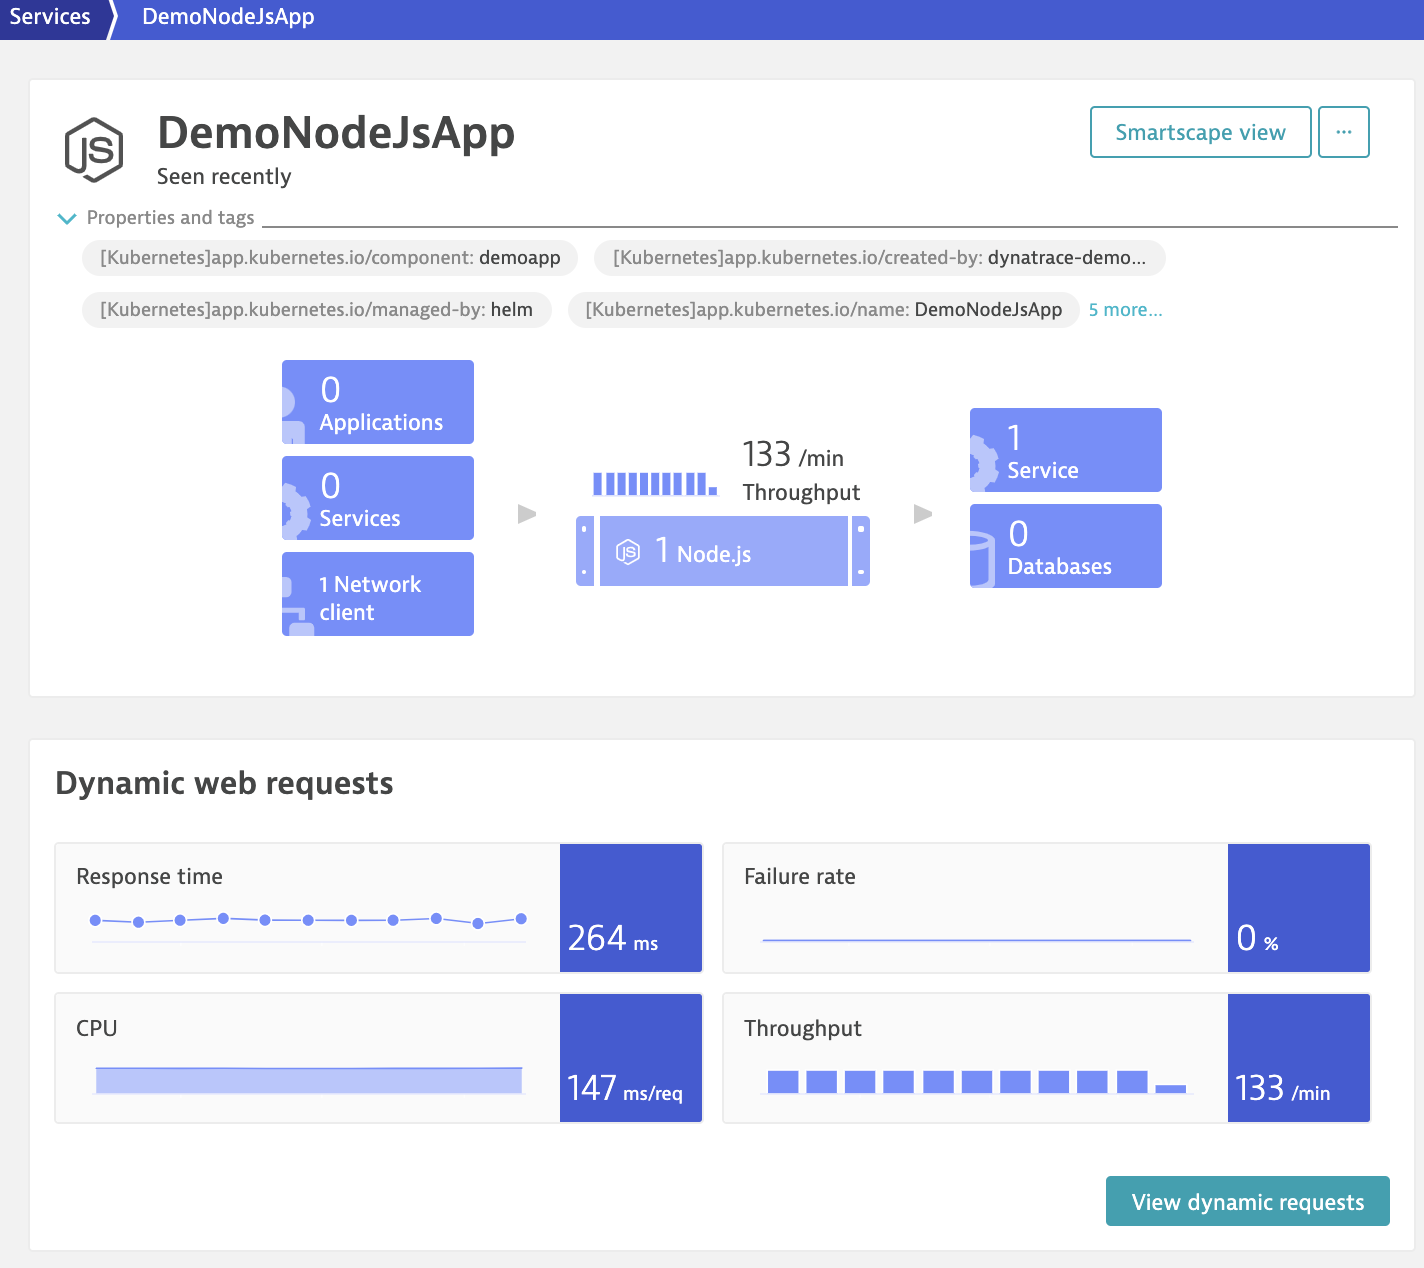View dynamic requests
1424x1268 pixels.
click(x=1247, y=1201)
